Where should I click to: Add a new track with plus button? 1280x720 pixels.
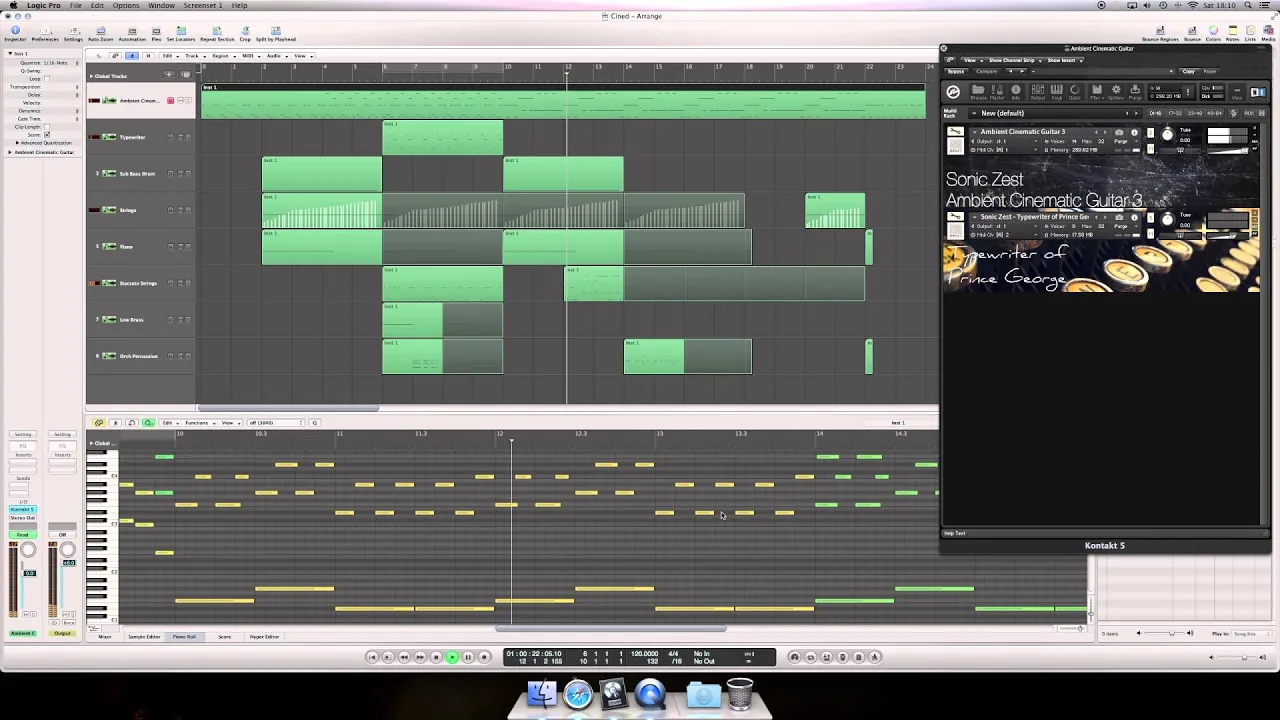(169, 75)
